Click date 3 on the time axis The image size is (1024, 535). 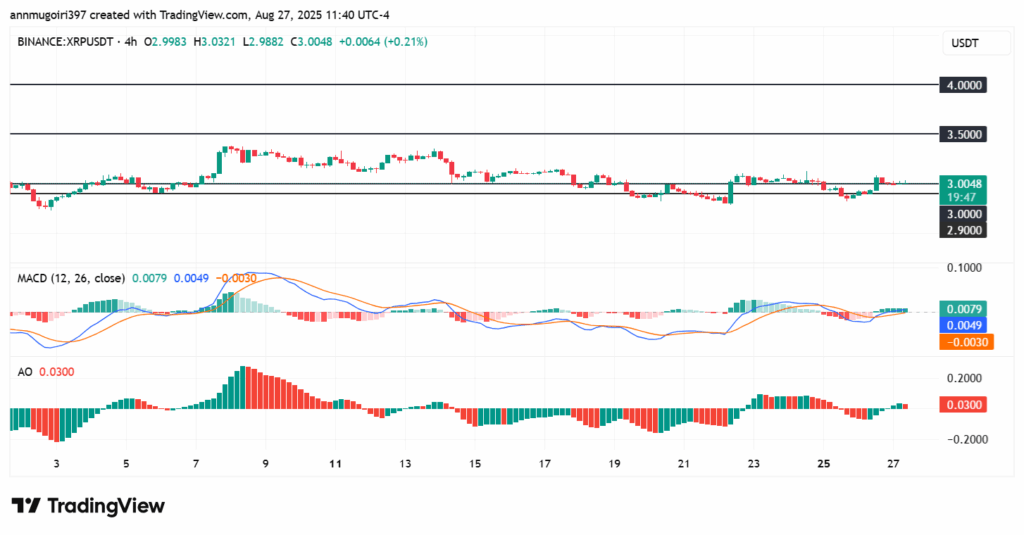click(57, 464)
